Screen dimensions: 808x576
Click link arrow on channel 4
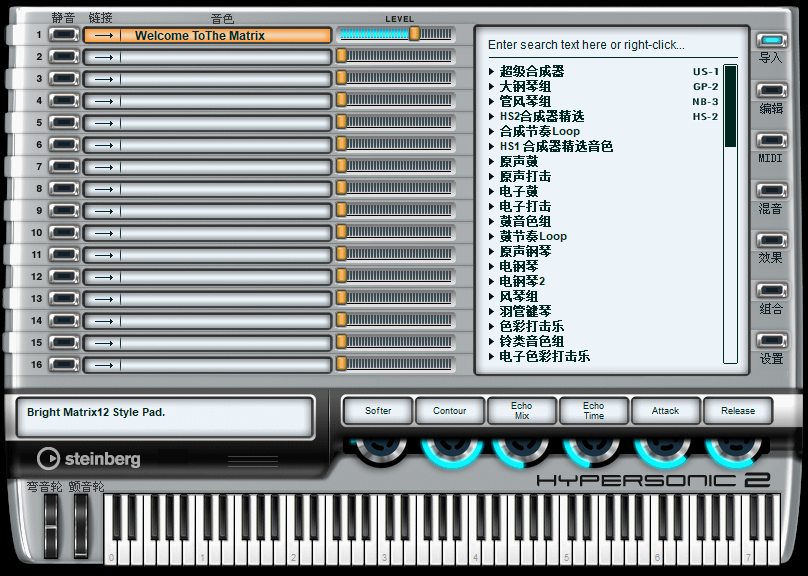coord(104,101)
